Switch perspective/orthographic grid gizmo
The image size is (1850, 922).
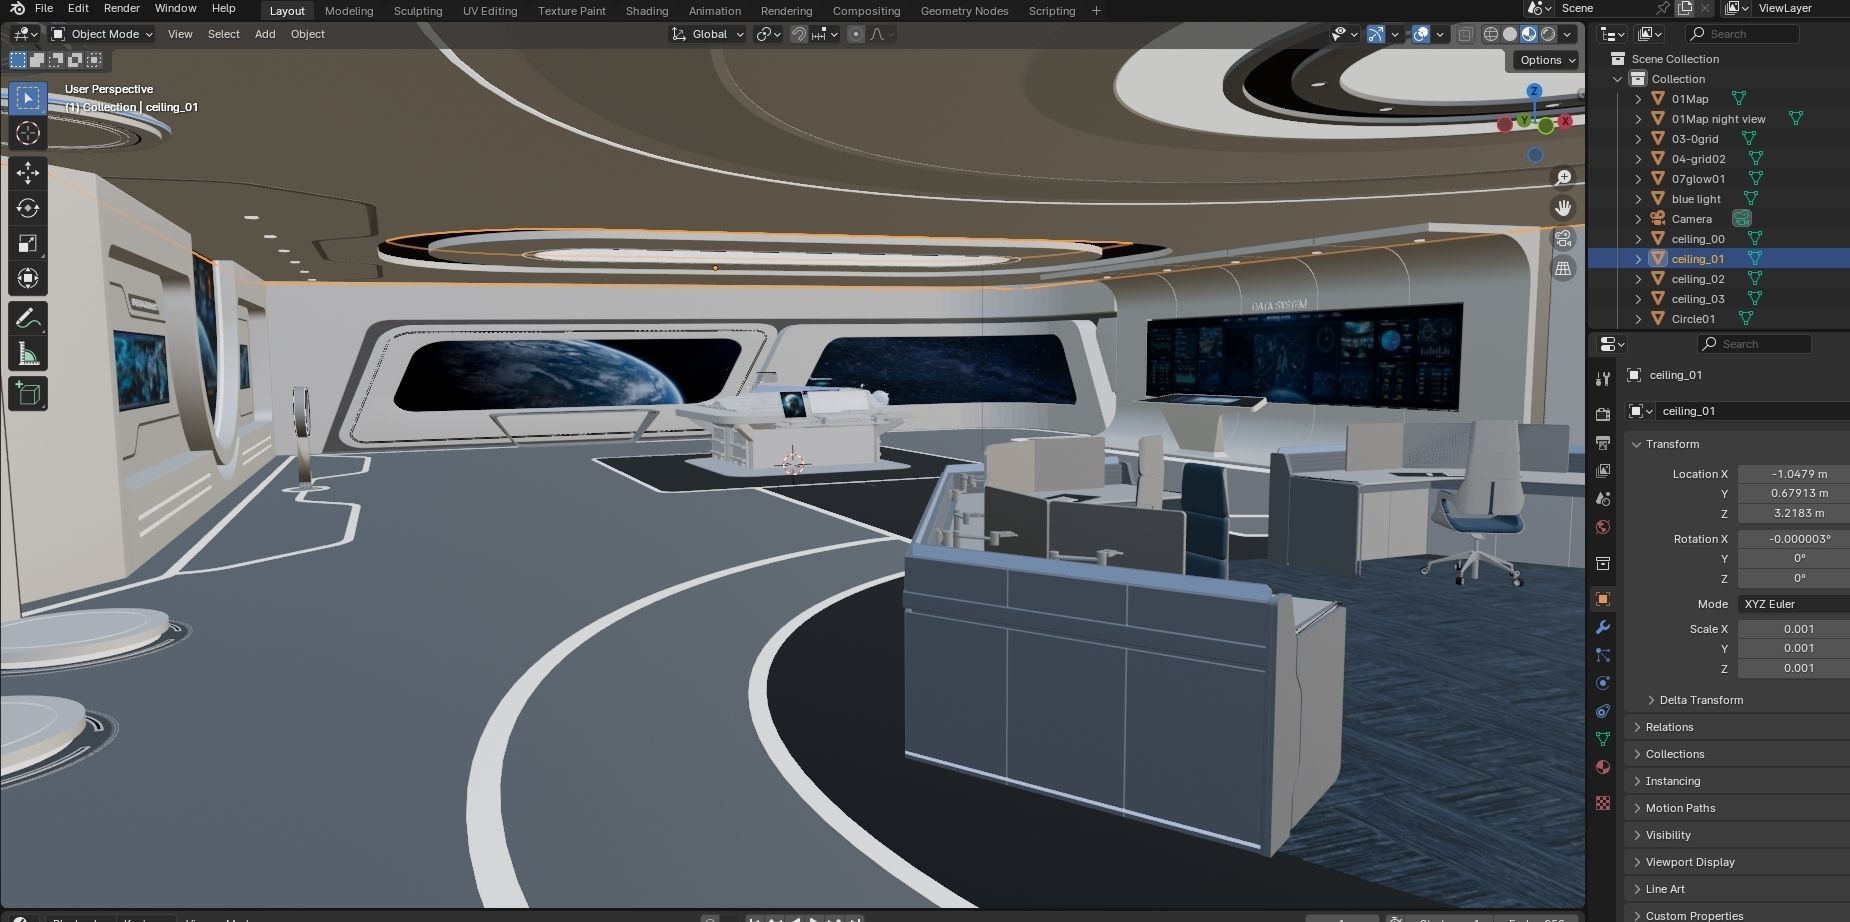coord(1563,268)
